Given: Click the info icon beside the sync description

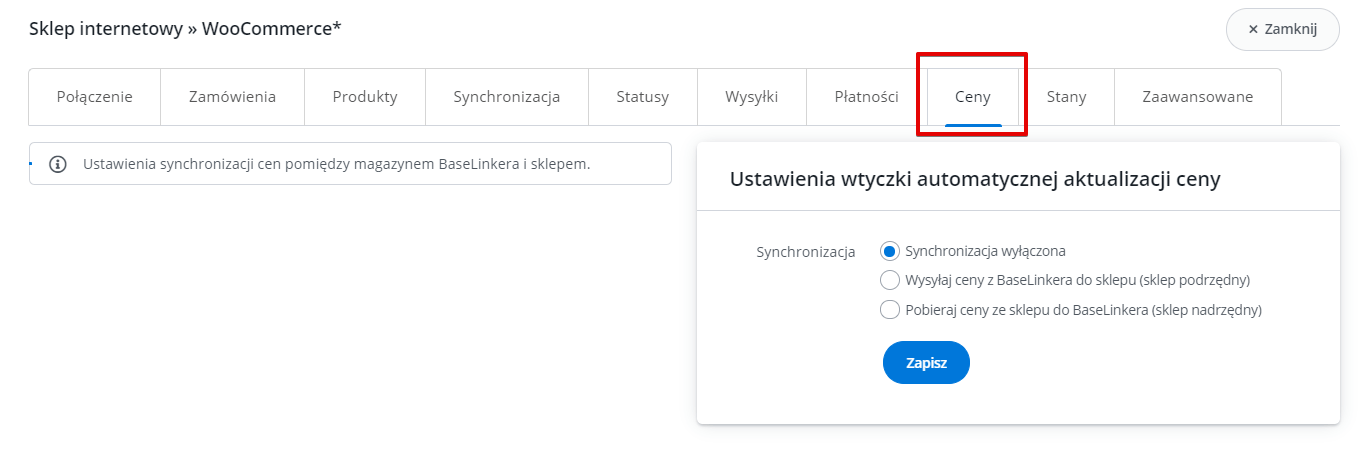Looking at the screenshot, I should (x=58, y=164).
